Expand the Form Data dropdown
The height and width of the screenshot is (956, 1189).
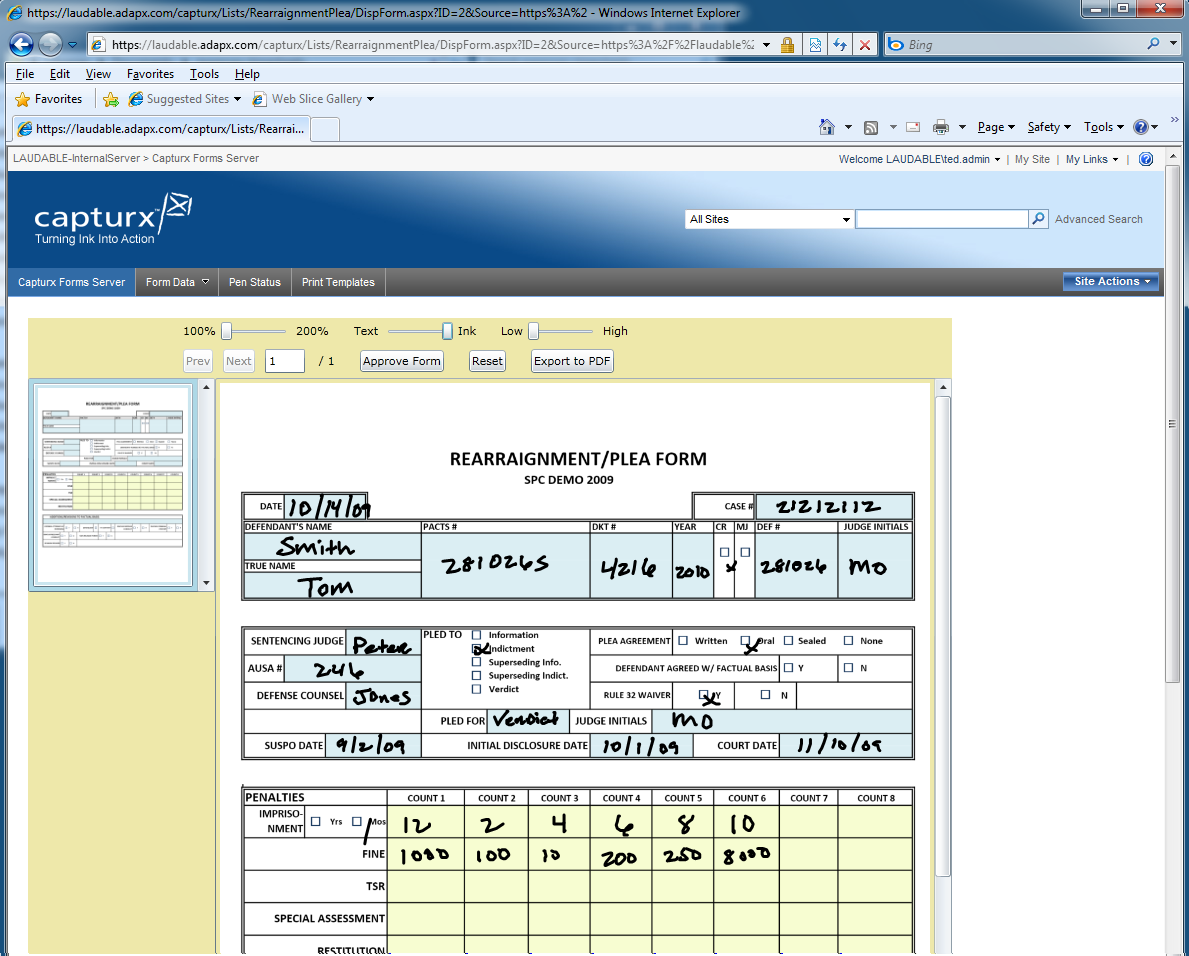pos(177,282)
